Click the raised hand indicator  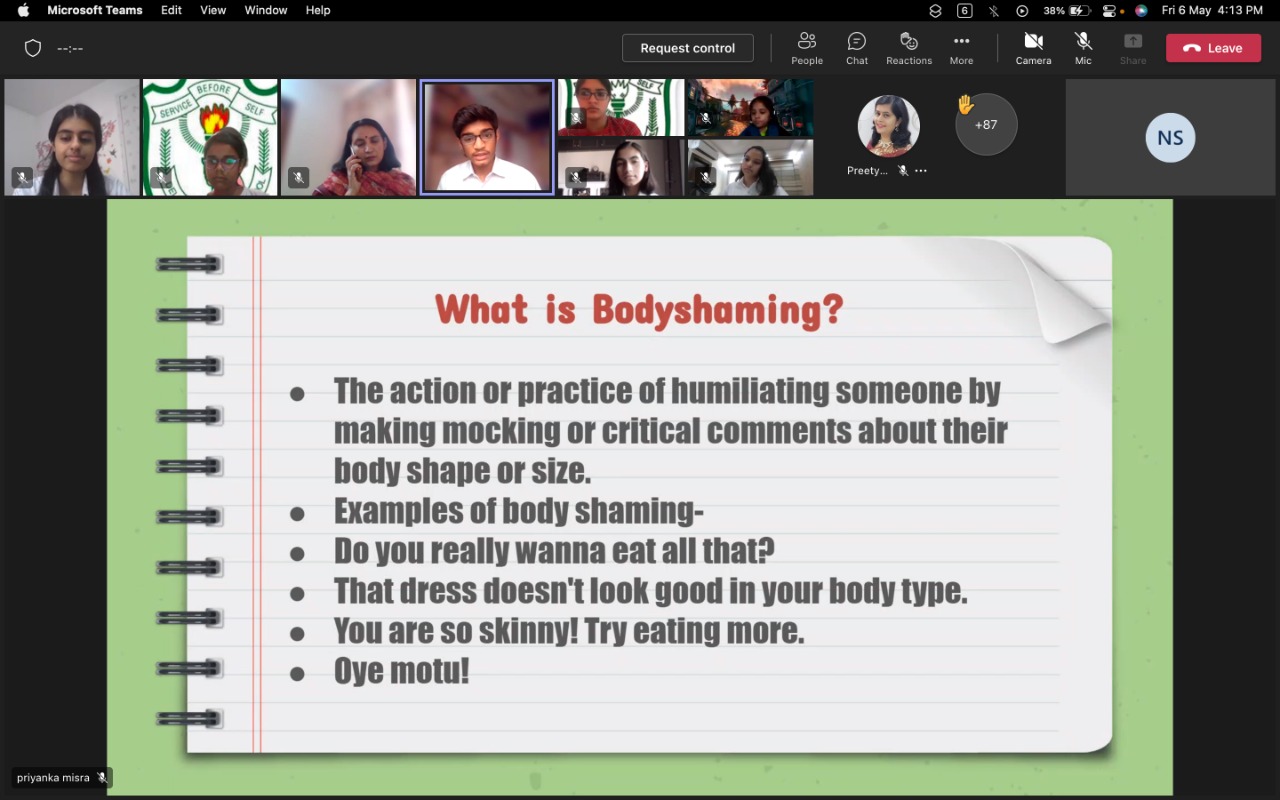tap(963, 103)
